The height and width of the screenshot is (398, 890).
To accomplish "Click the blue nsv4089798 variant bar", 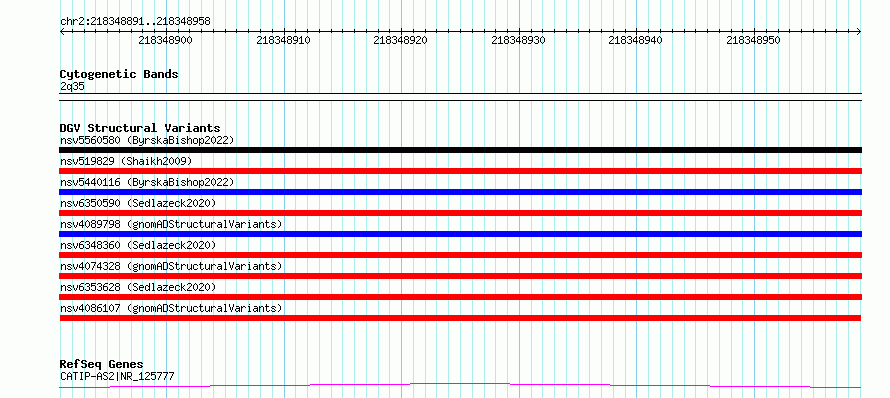I will (460, 234).
